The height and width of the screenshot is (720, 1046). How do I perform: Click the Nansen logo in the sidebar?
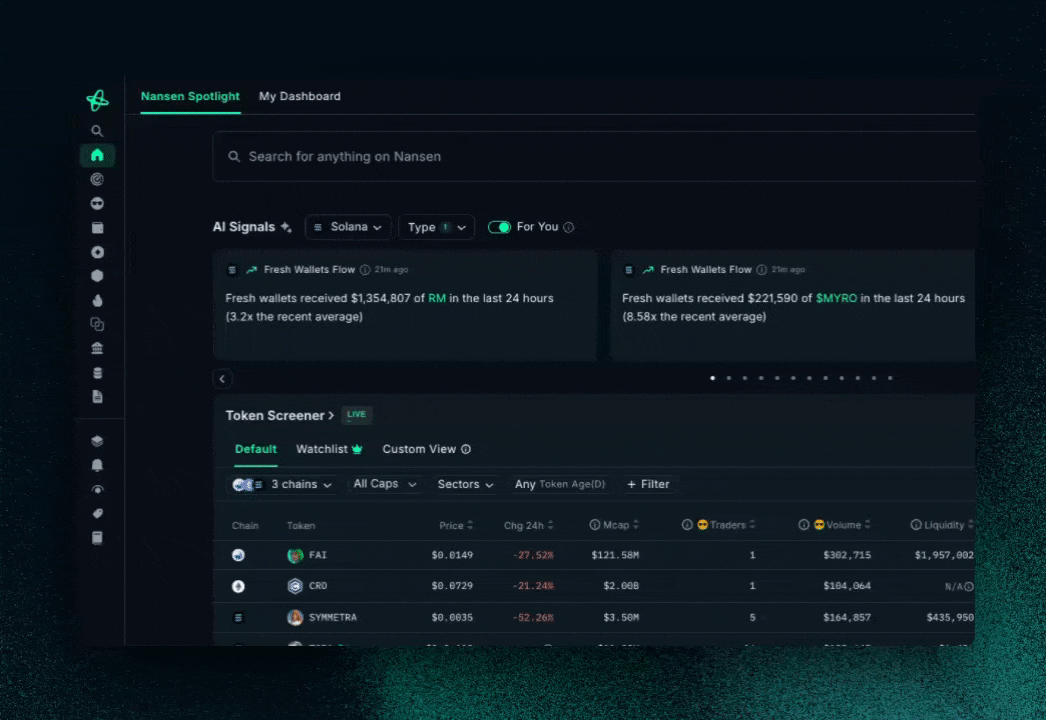(x=97, y=100)
